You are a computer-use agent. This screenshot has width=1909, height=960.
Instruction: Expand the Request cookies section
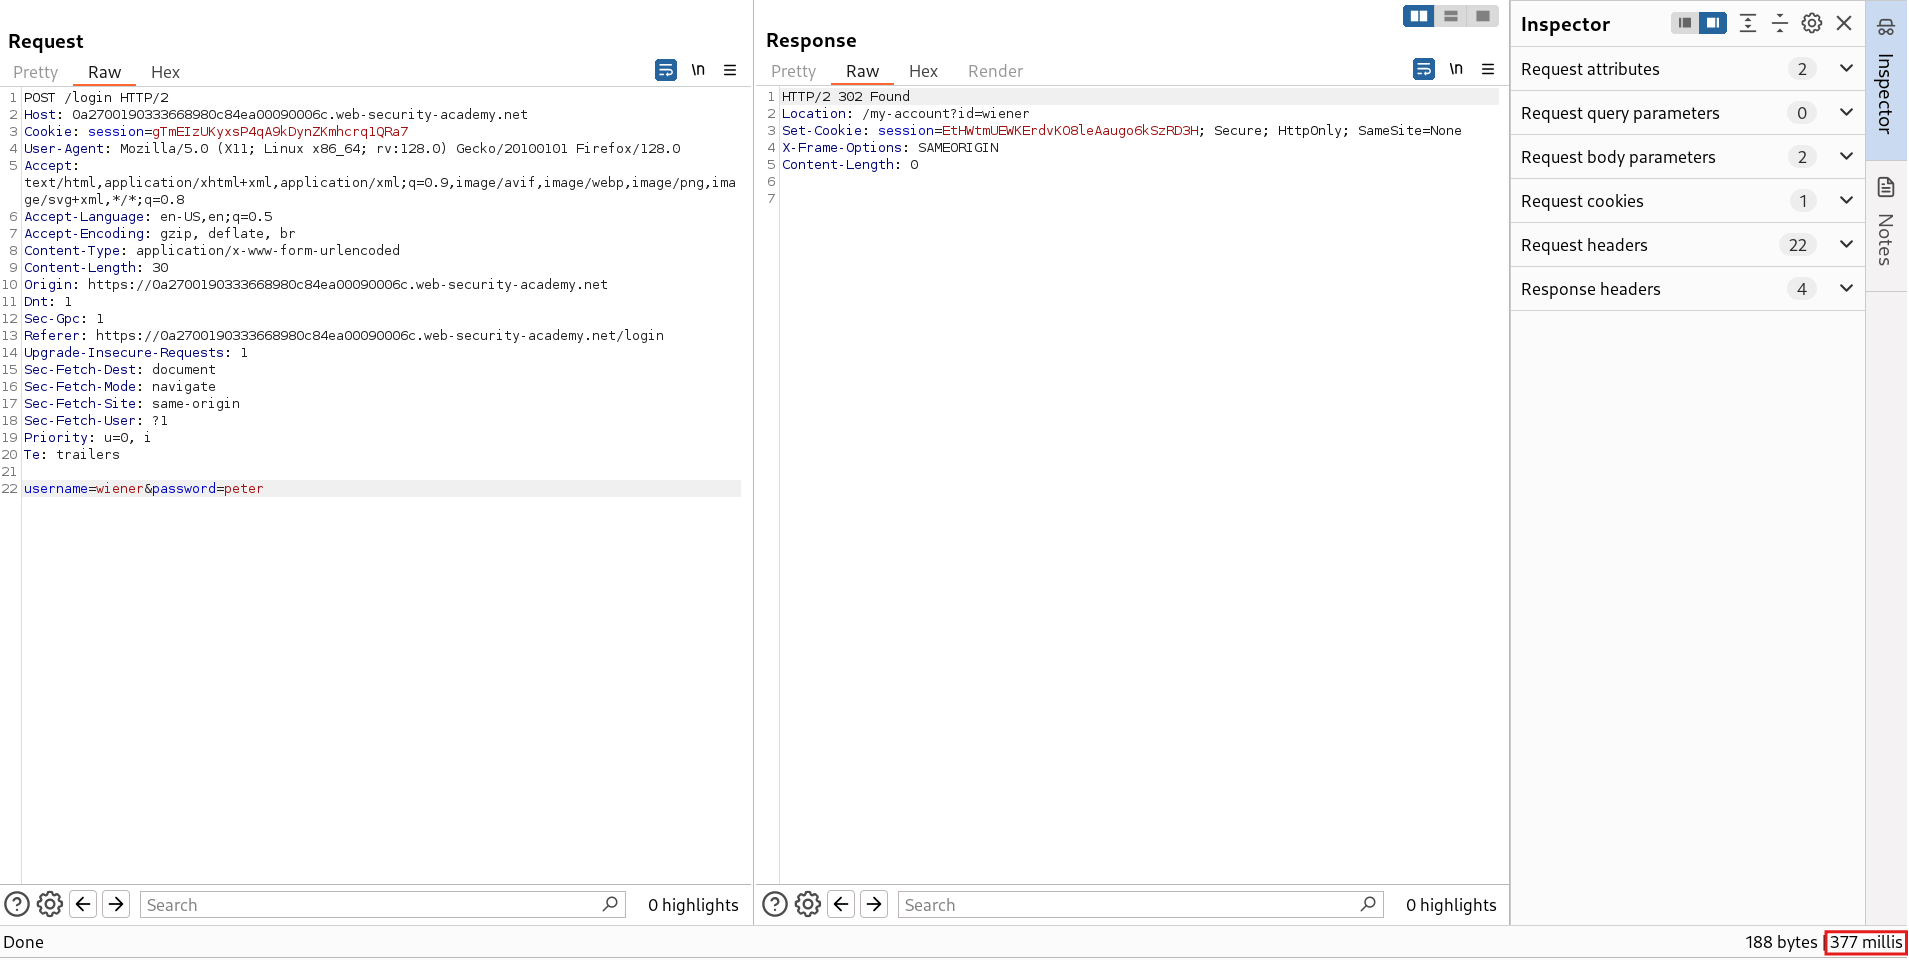(1845, 200)
